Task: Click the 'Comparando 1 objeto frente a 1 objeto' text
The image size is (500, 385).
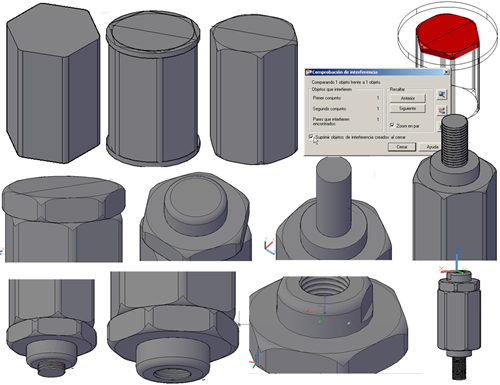Action: click(346, 82)
